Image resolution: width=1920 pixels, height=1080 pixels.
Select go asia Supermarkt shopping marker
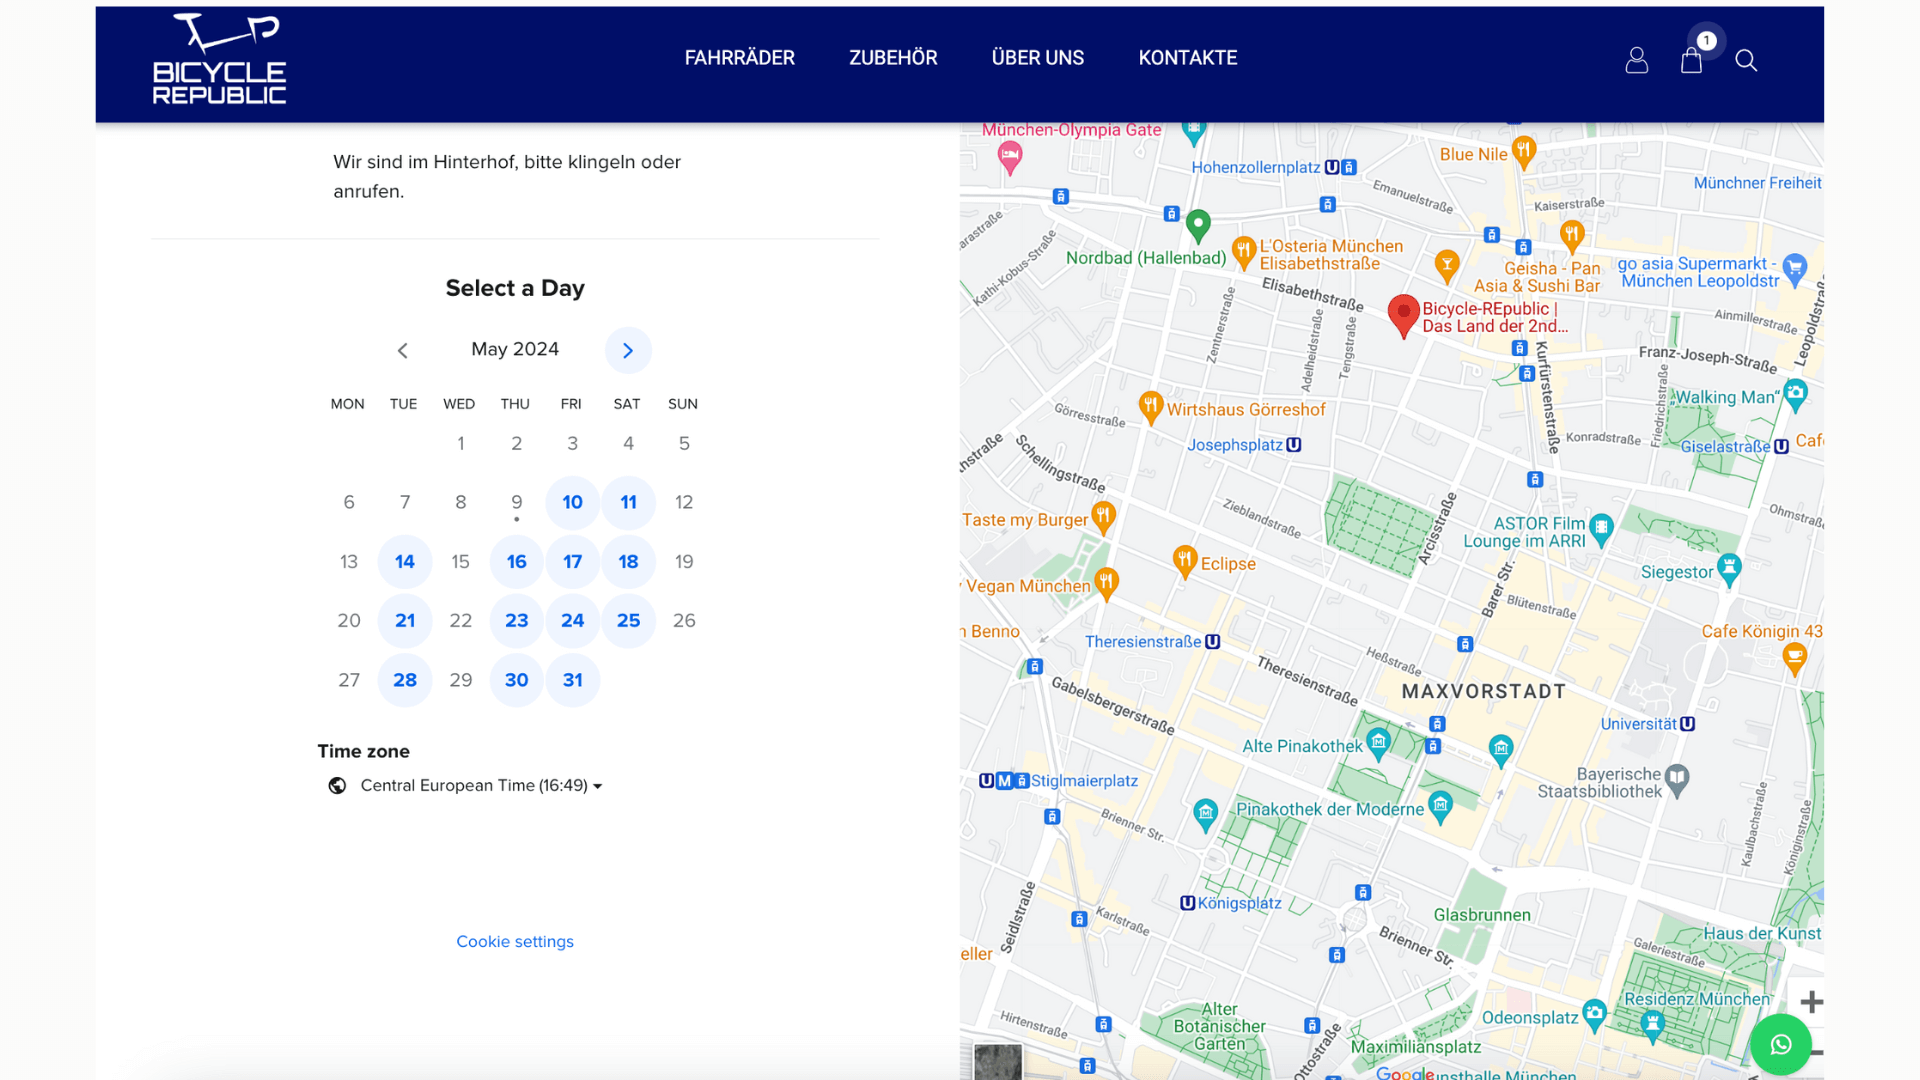click(1795, 270)
